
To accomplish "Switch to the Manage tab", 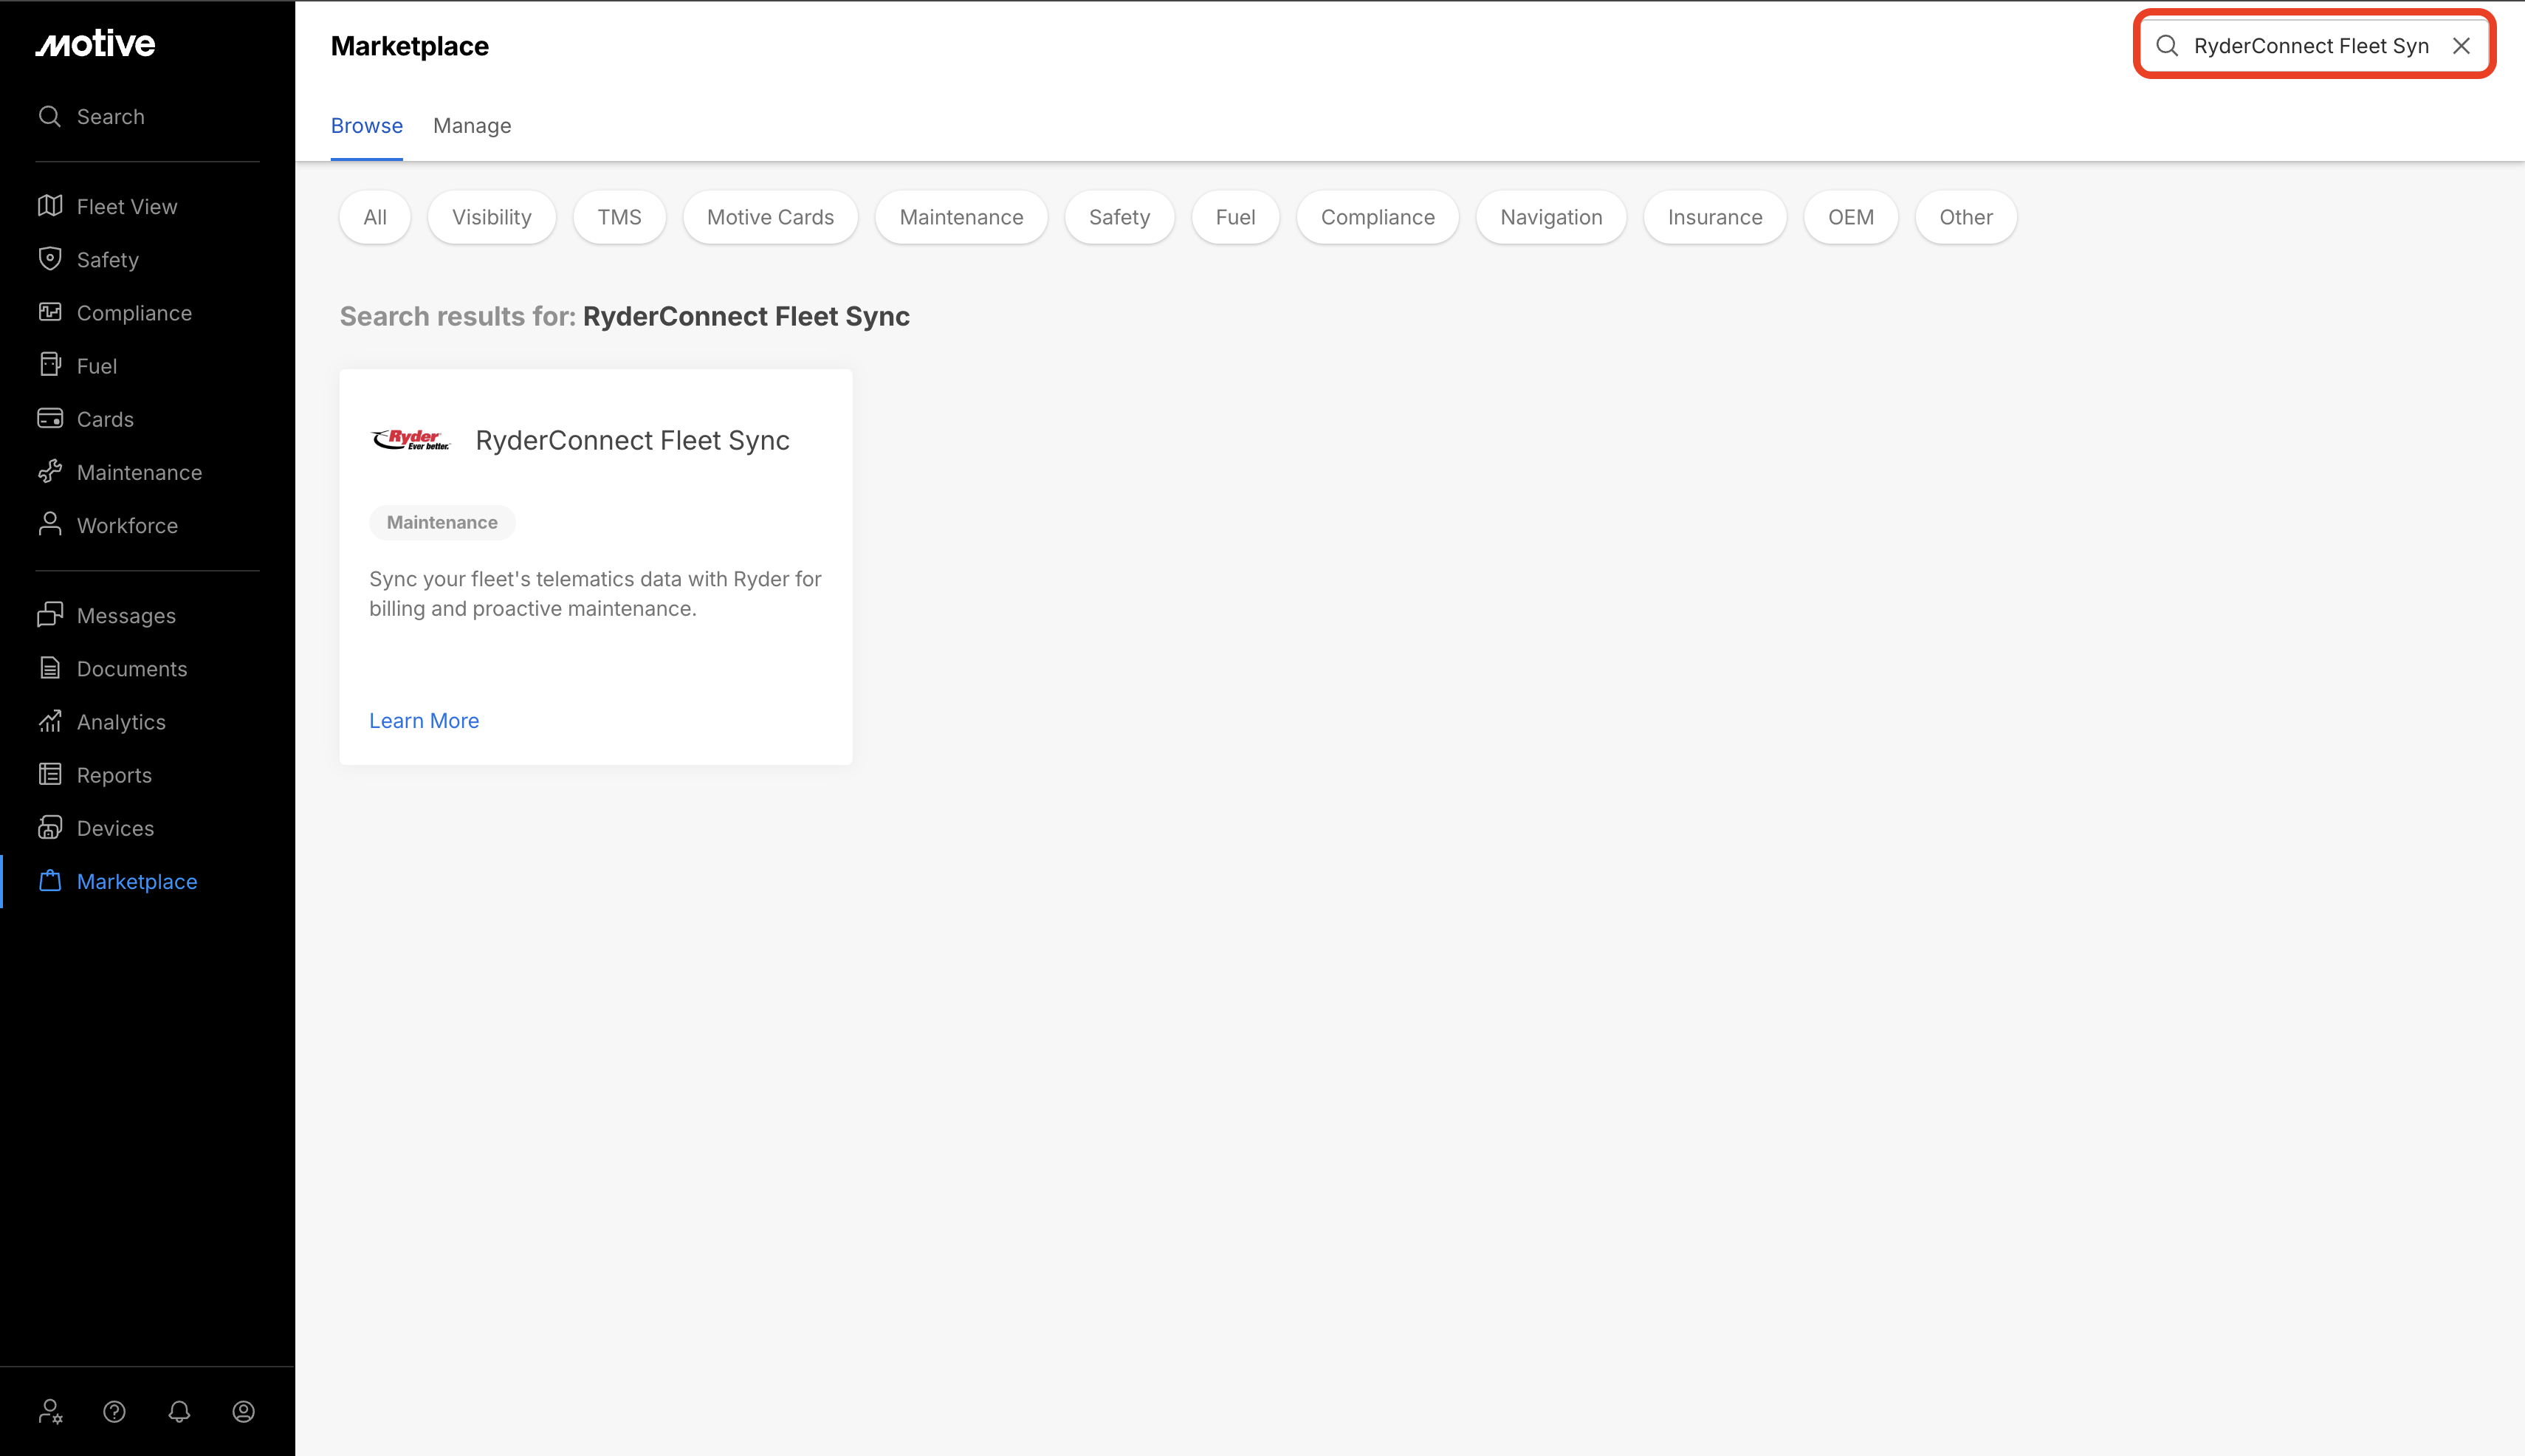I will tap(472, 126).
